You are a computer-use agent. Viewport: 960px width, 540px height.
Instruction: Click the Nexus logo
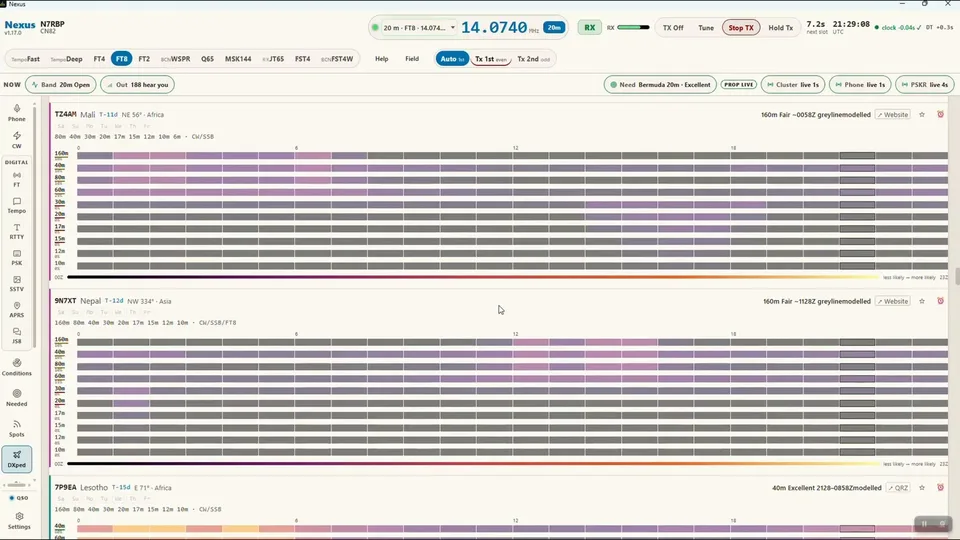pyautogui.click(x=20, y=25)
